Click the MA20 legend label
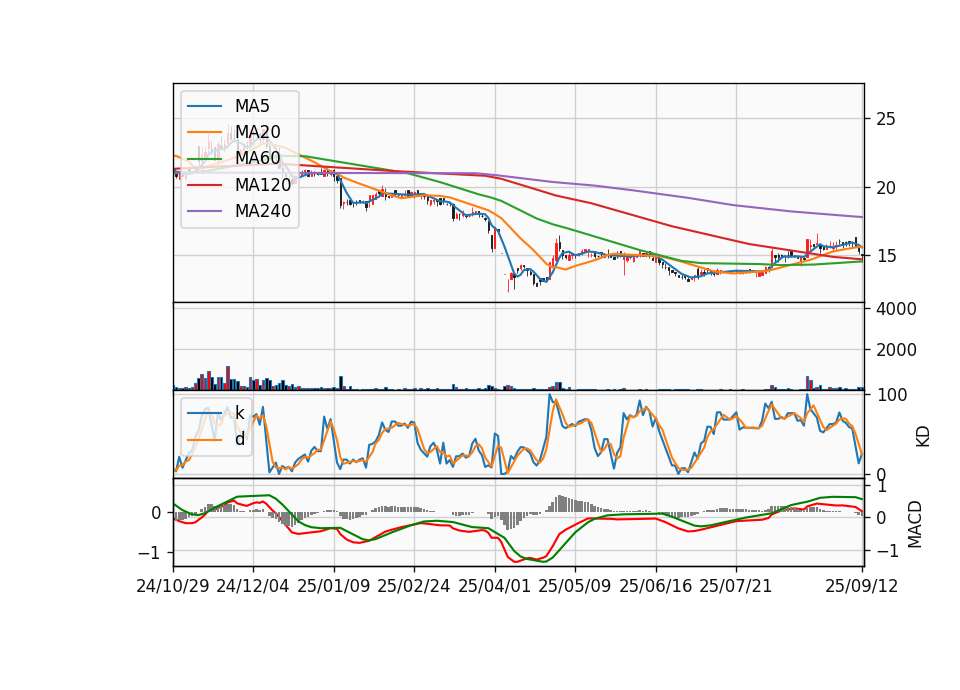This screenshot has height=690, width=960. [x=258, y=132]
